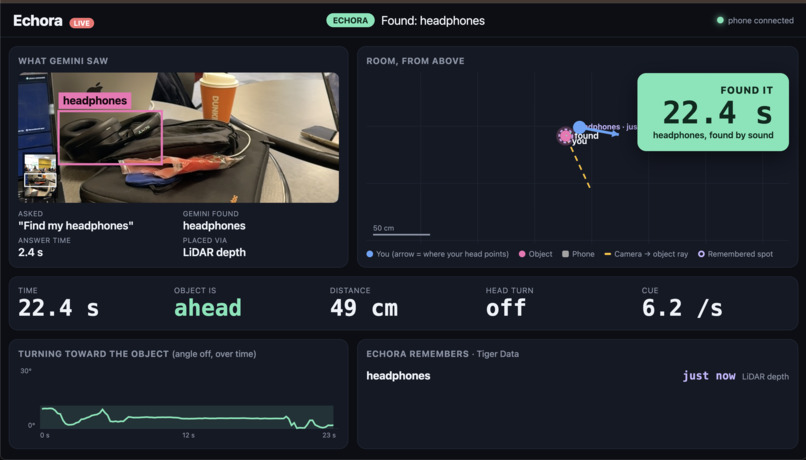Click the green phone connected dot

[720, 20]
